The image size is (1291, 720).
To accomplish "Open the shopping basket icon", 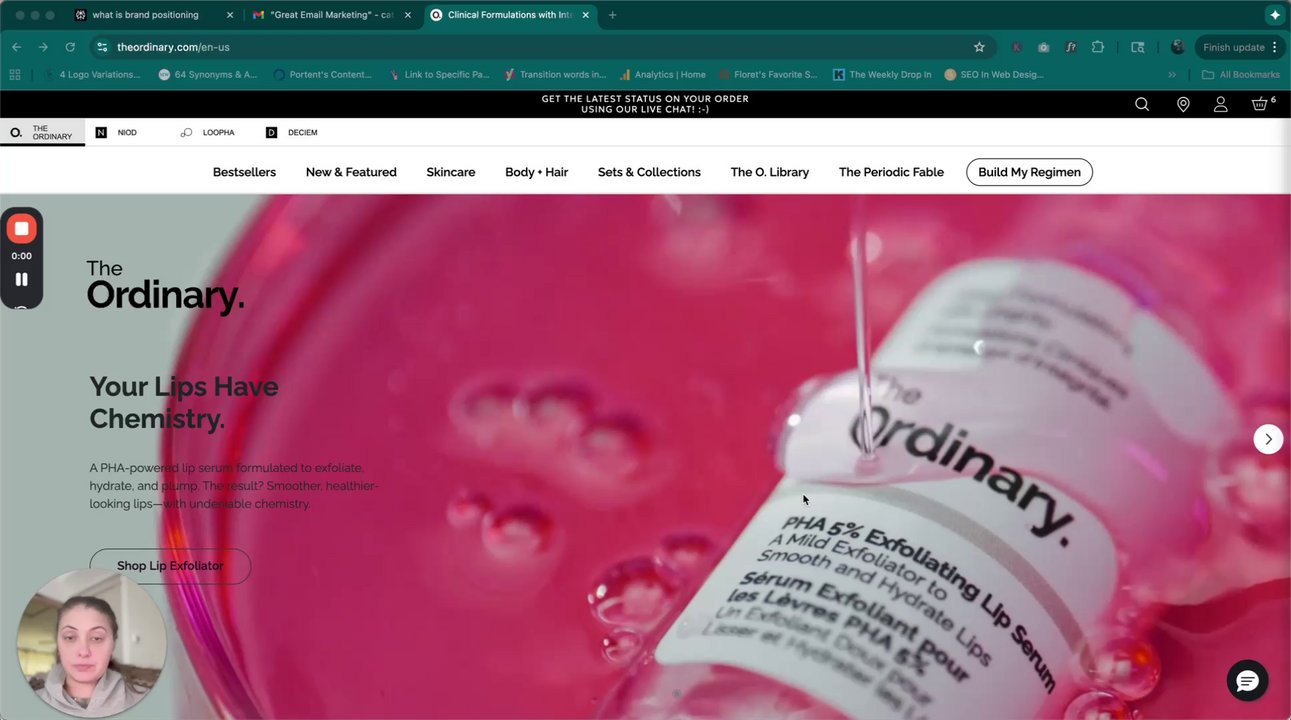I will coord(1260,104).
